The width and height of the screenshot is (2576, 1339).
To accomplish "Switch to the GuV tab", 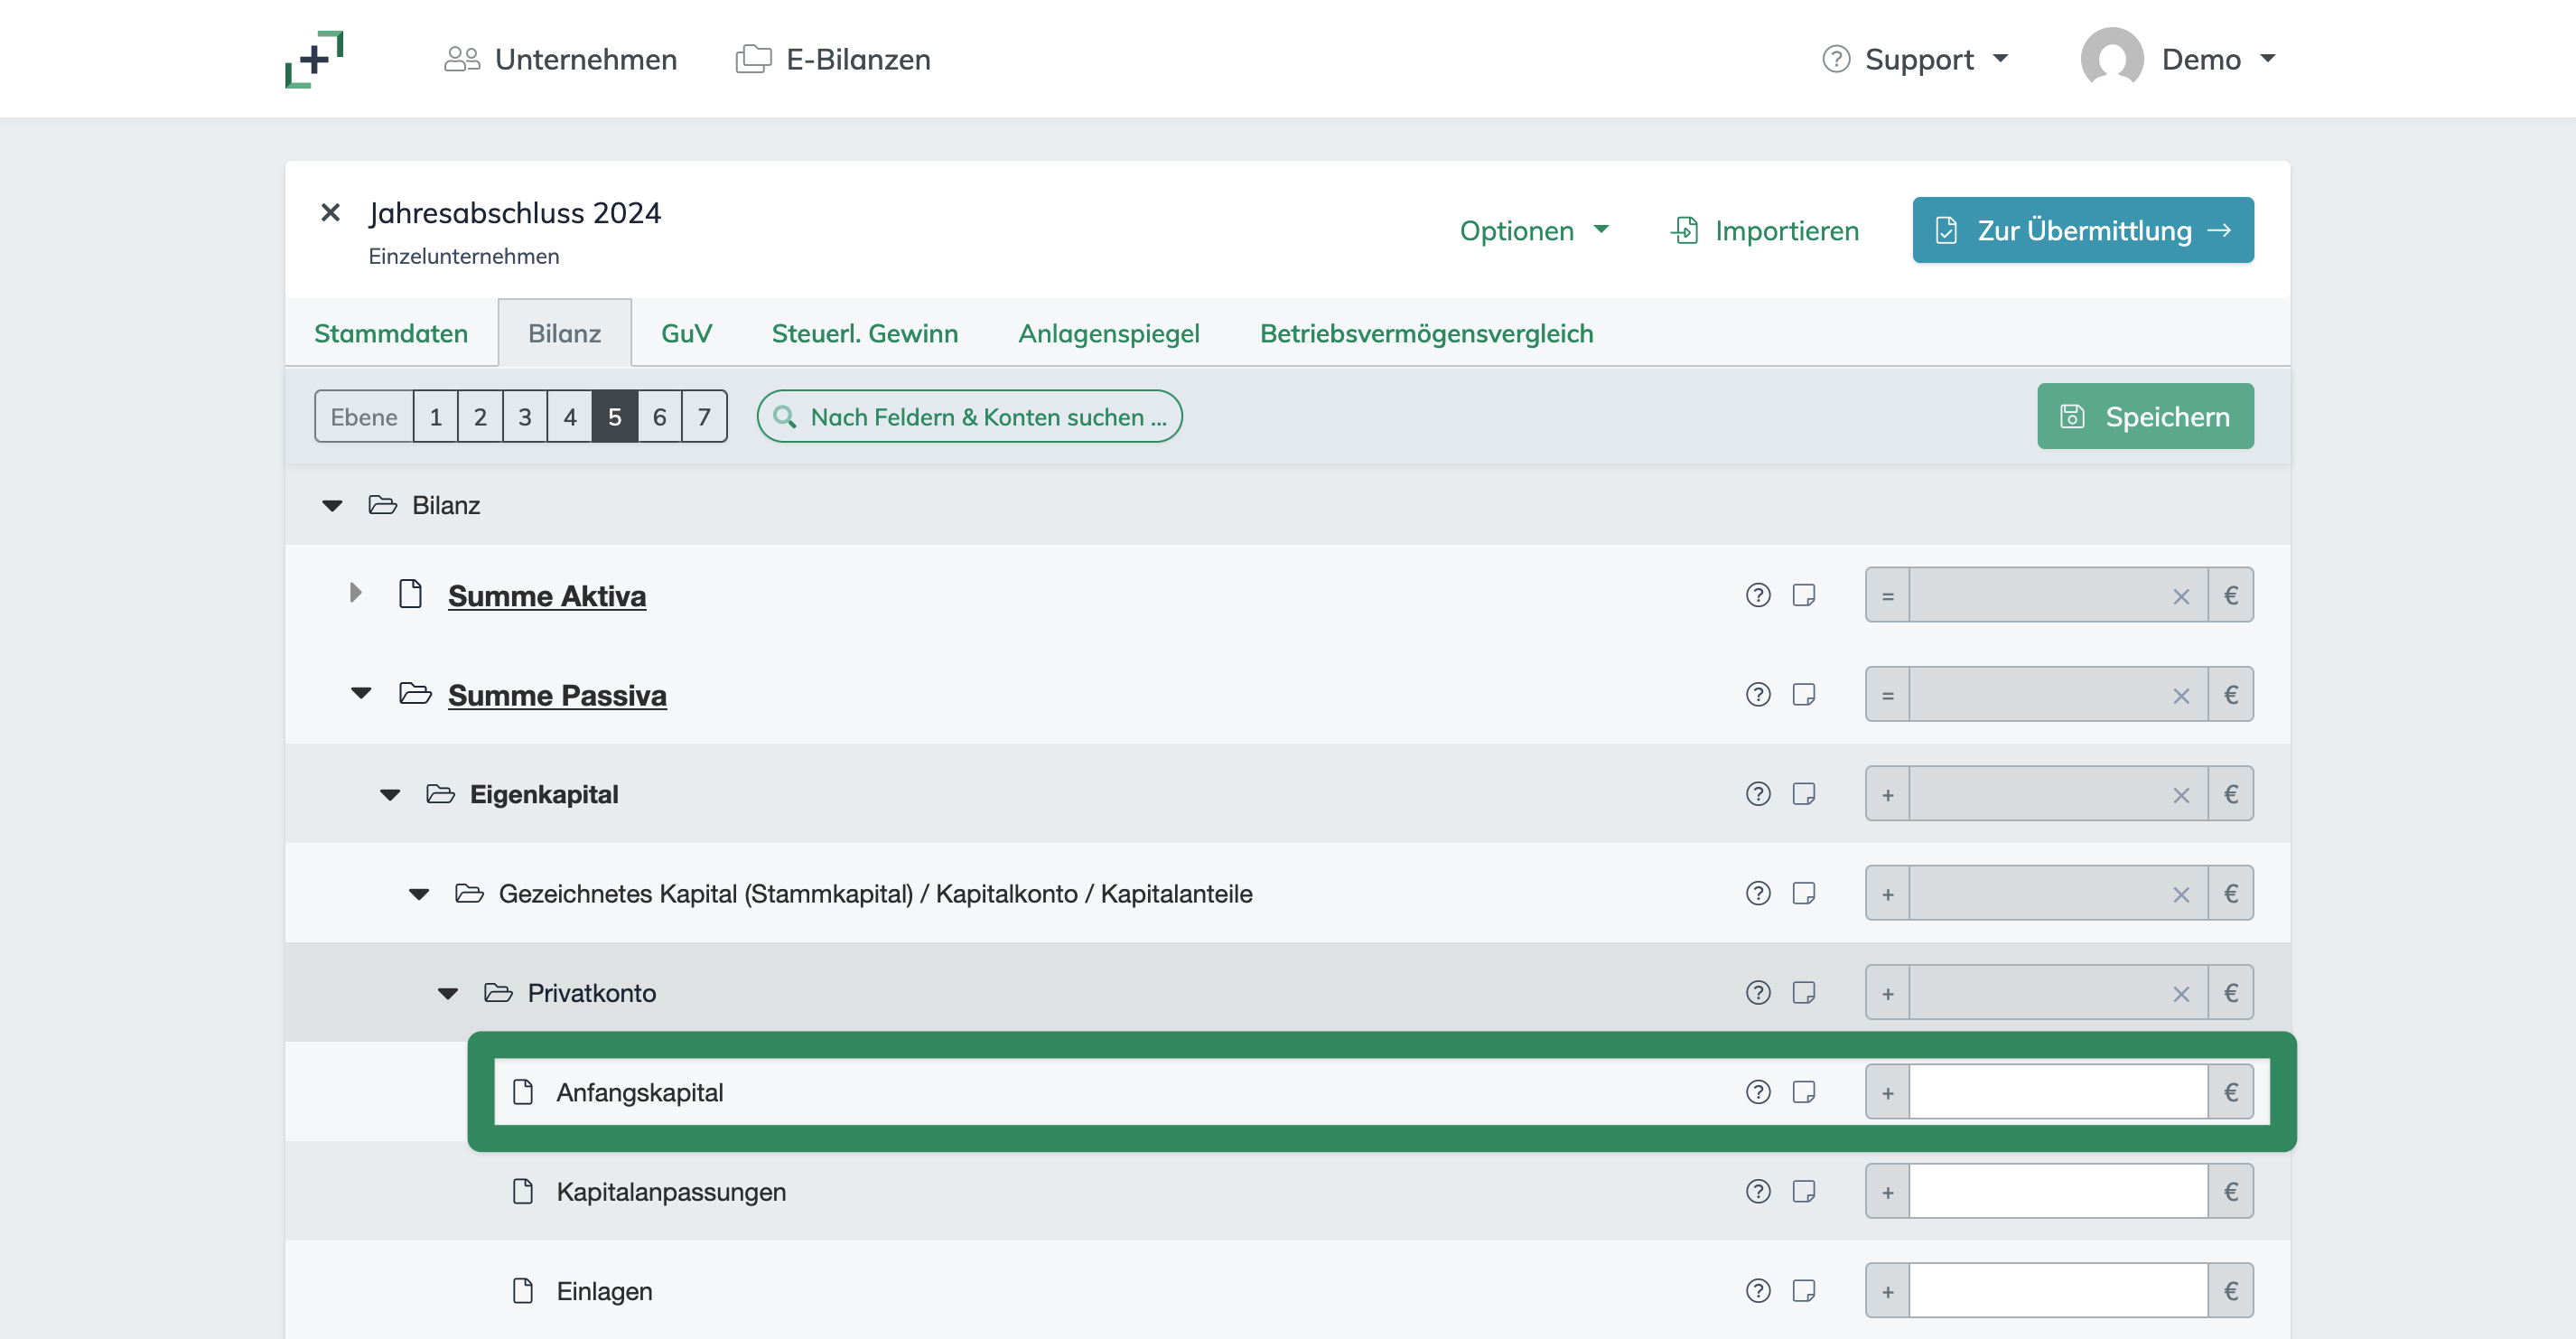I will click(x=686, y=333).
